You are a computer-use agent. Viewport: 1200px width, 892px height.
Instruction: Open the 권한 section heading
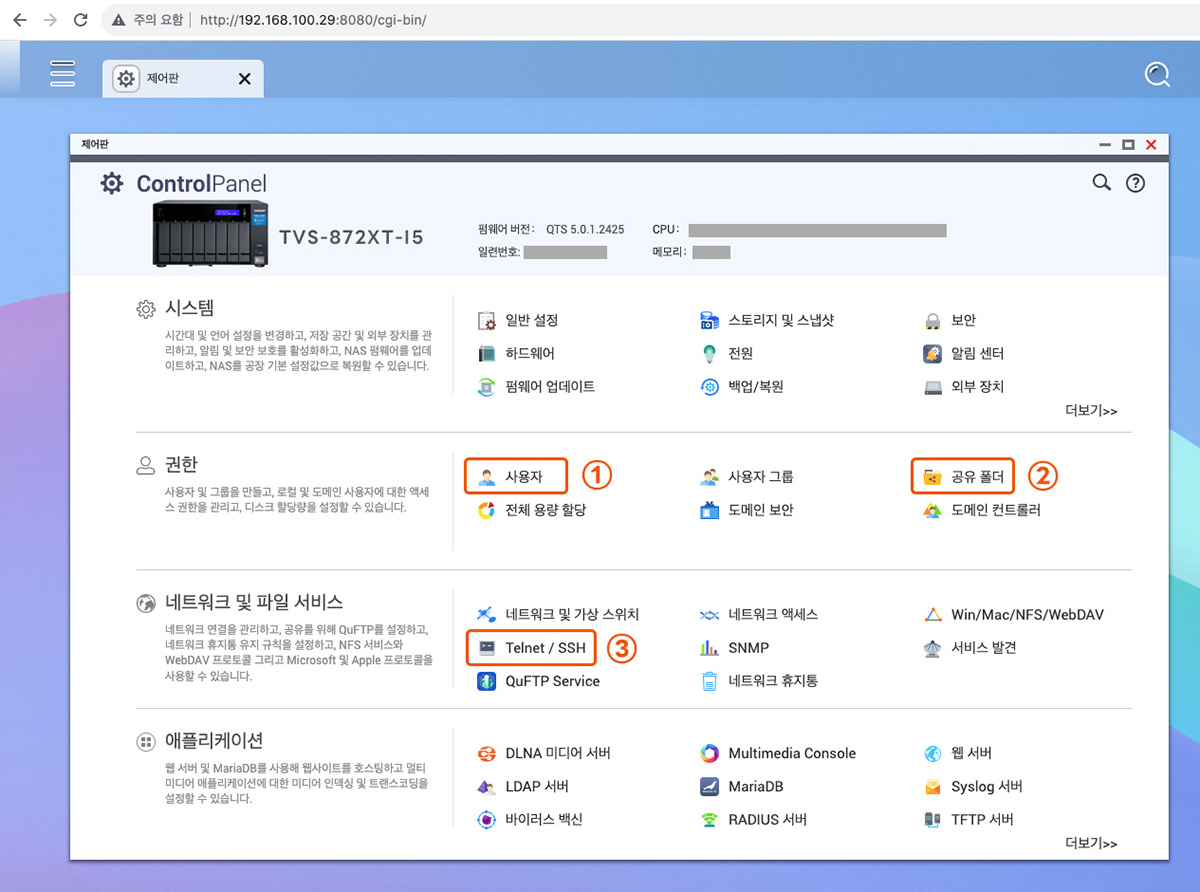click(x=181, y=464)
